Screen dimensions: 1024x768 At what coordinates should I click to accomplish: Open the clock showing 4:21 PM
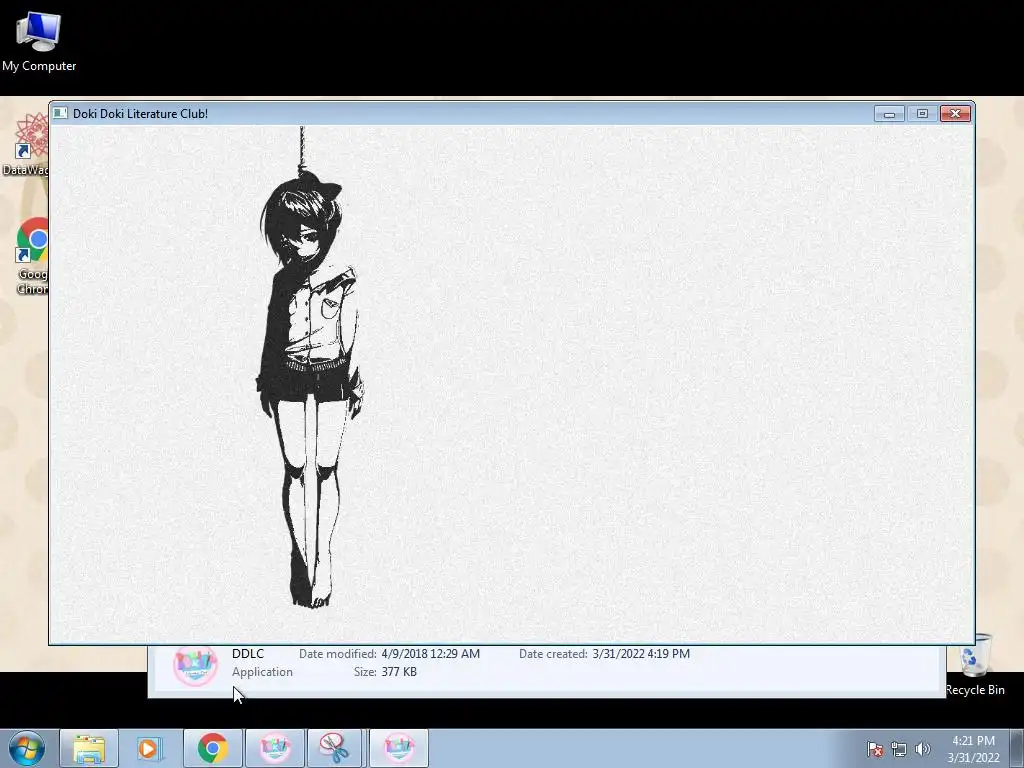coord(973,749)
